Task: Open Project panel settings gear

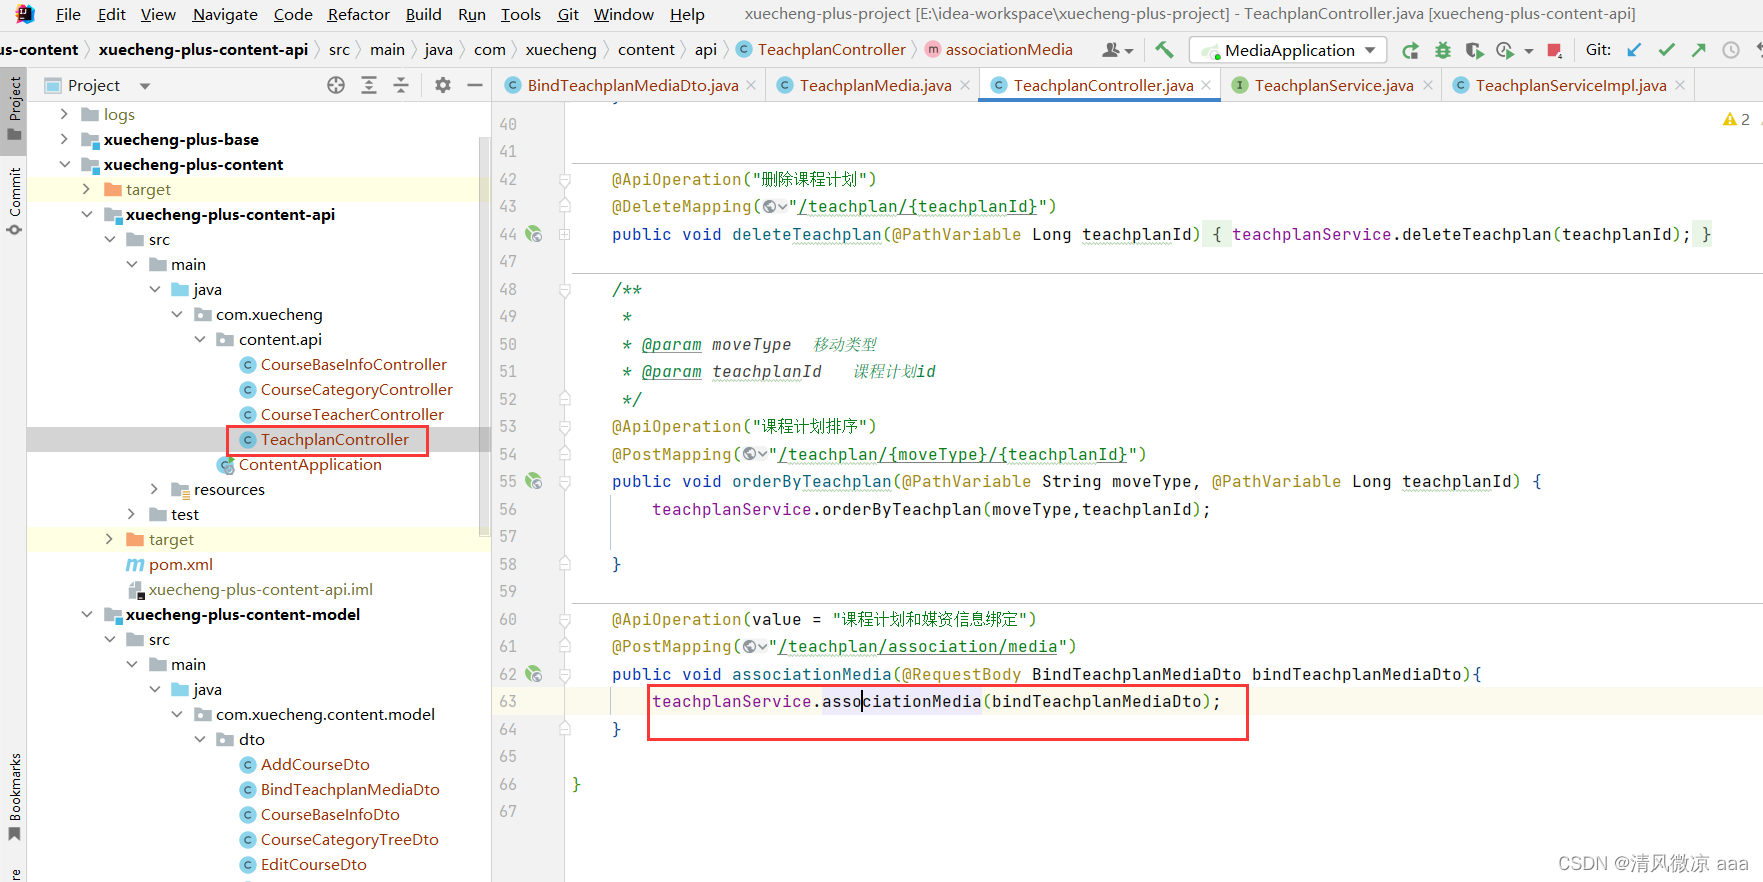Action: pos(443,86)
